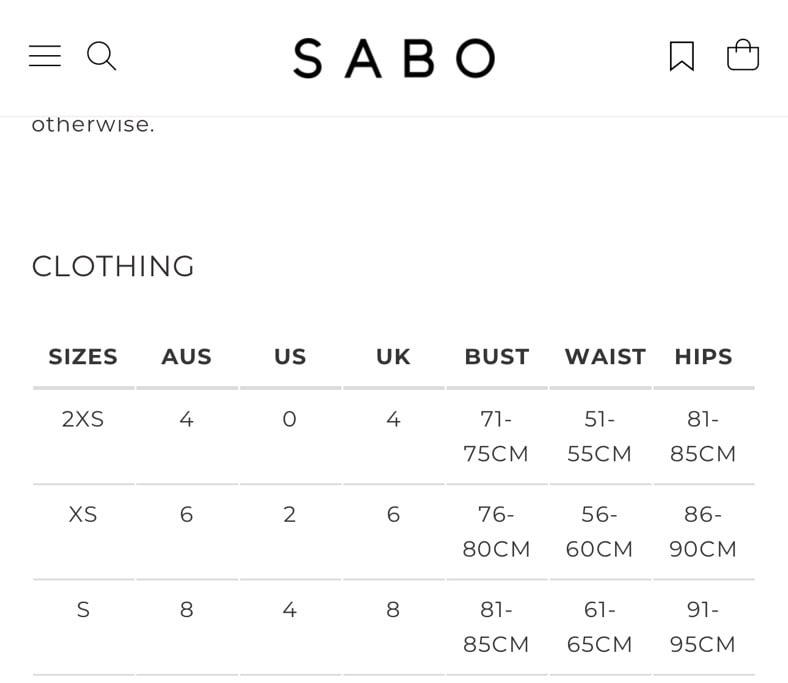
Task: Open the search magnifier icon
Action: [102, 56]
